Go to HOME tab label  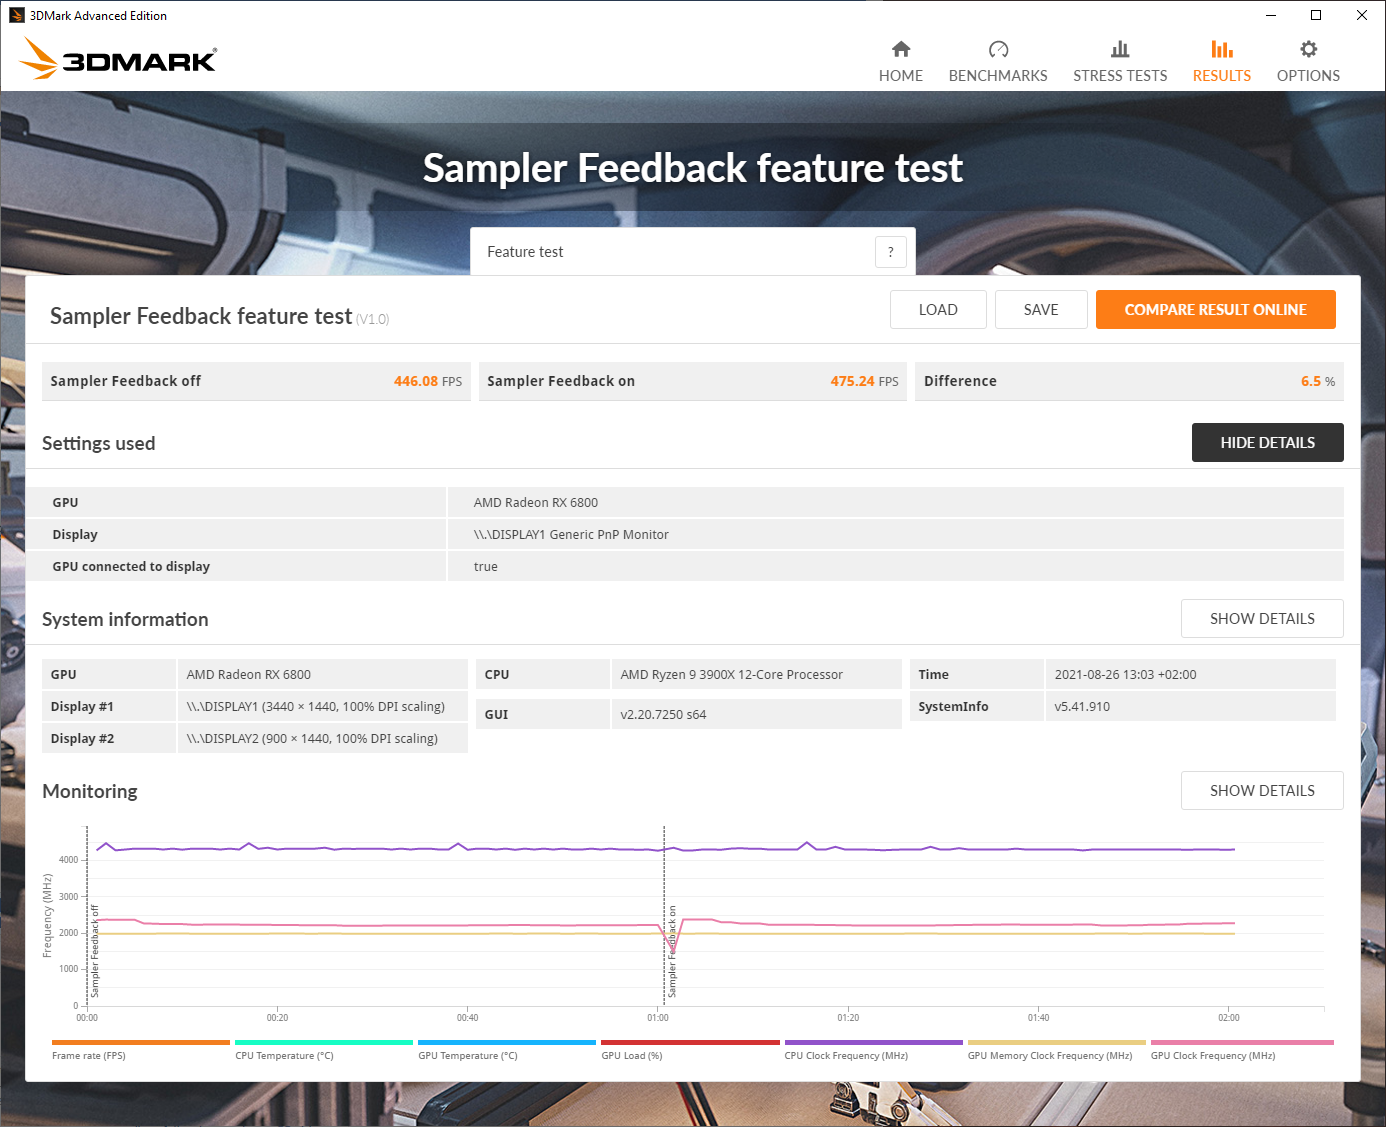901,76
